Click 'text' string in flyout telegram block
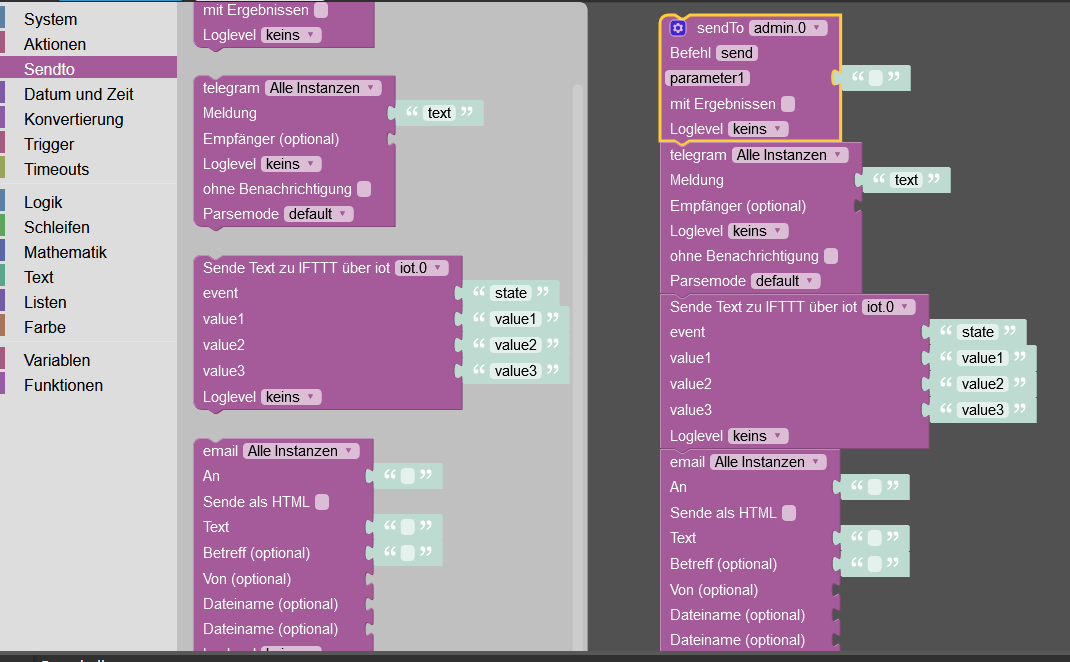Screen dimensions: 1070x662 coord(439,113)
